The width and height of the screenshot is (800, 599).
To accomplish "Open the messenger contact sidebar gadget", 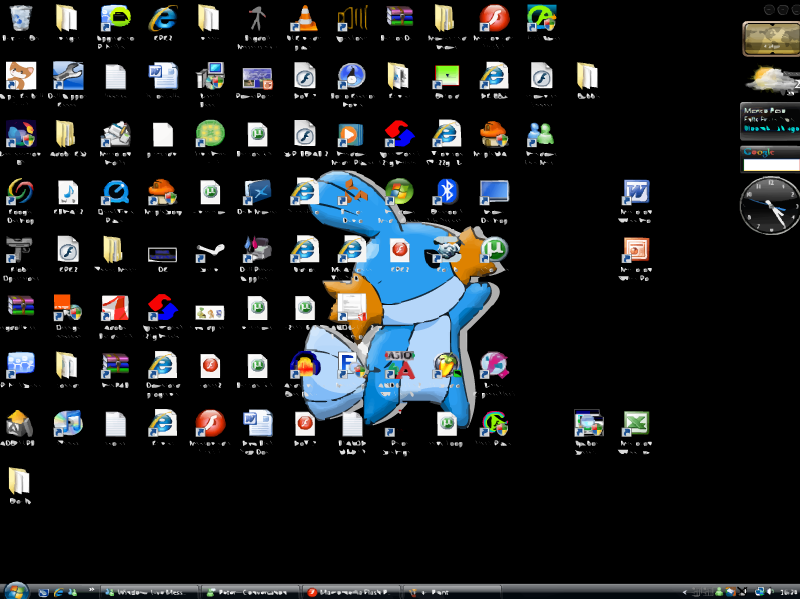I will pos(770,120).
